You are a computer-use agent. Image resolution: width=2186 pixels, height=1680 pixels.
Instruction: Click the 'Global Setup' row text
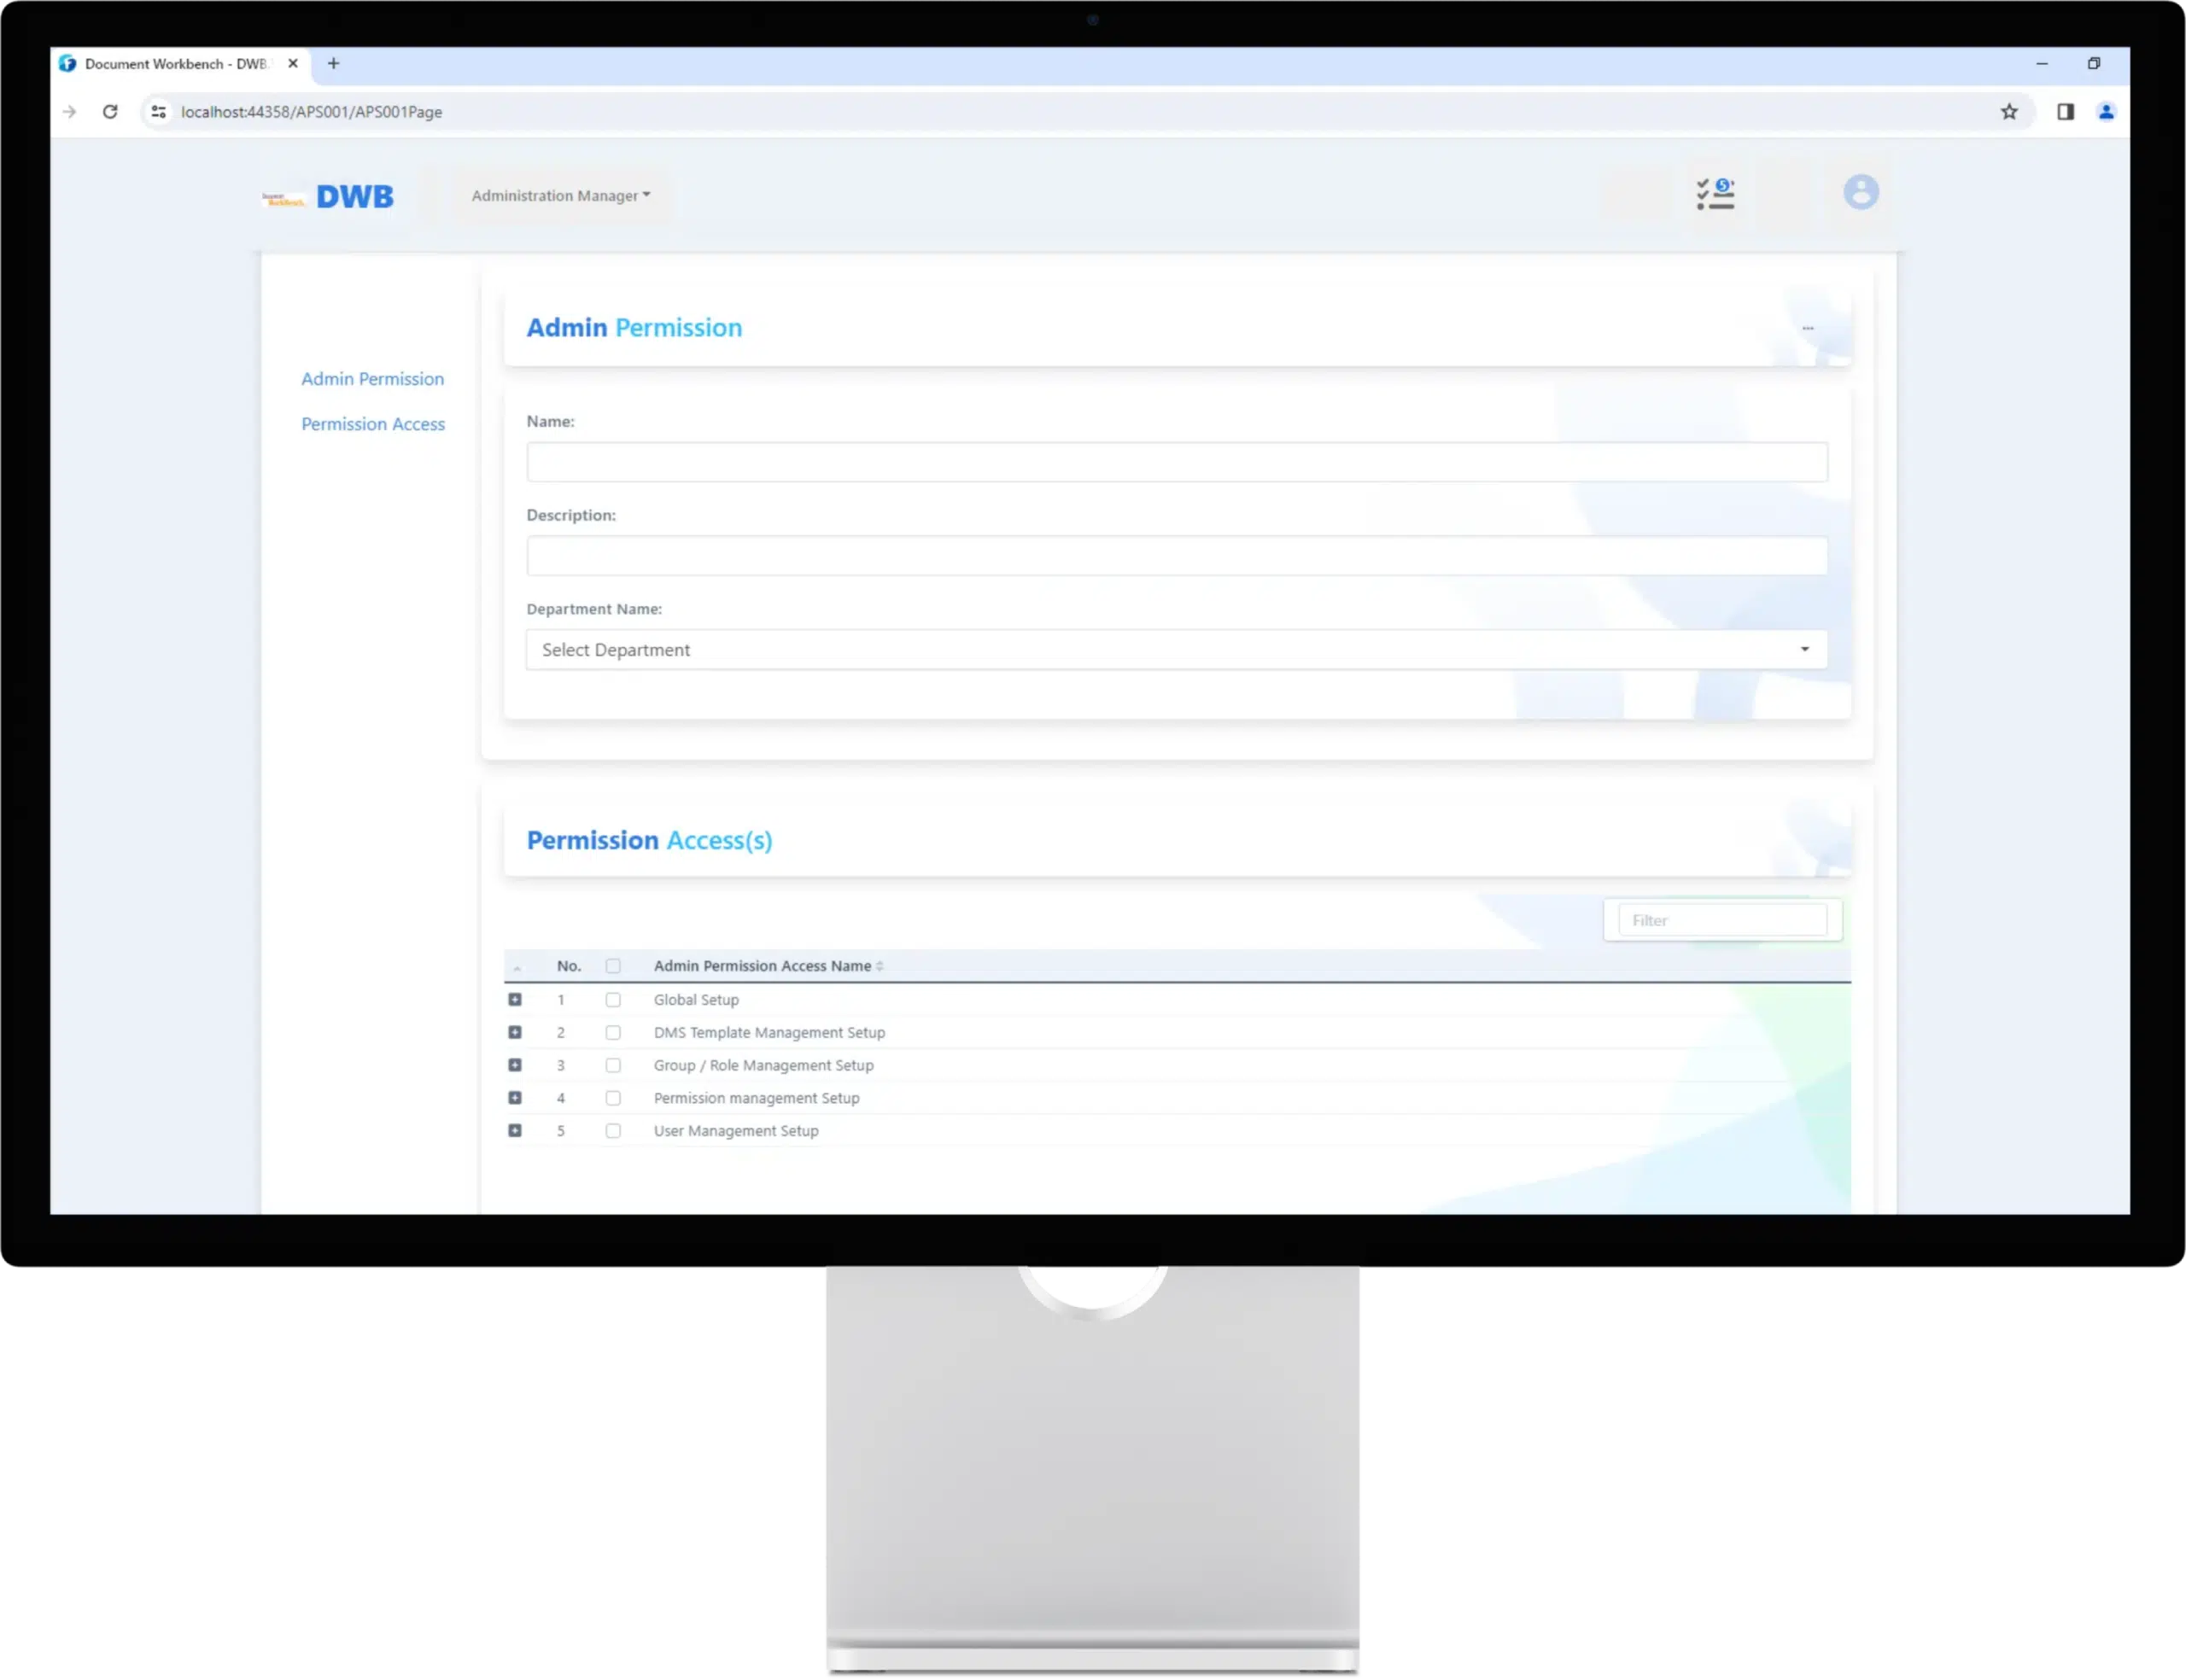point(696,1000)
